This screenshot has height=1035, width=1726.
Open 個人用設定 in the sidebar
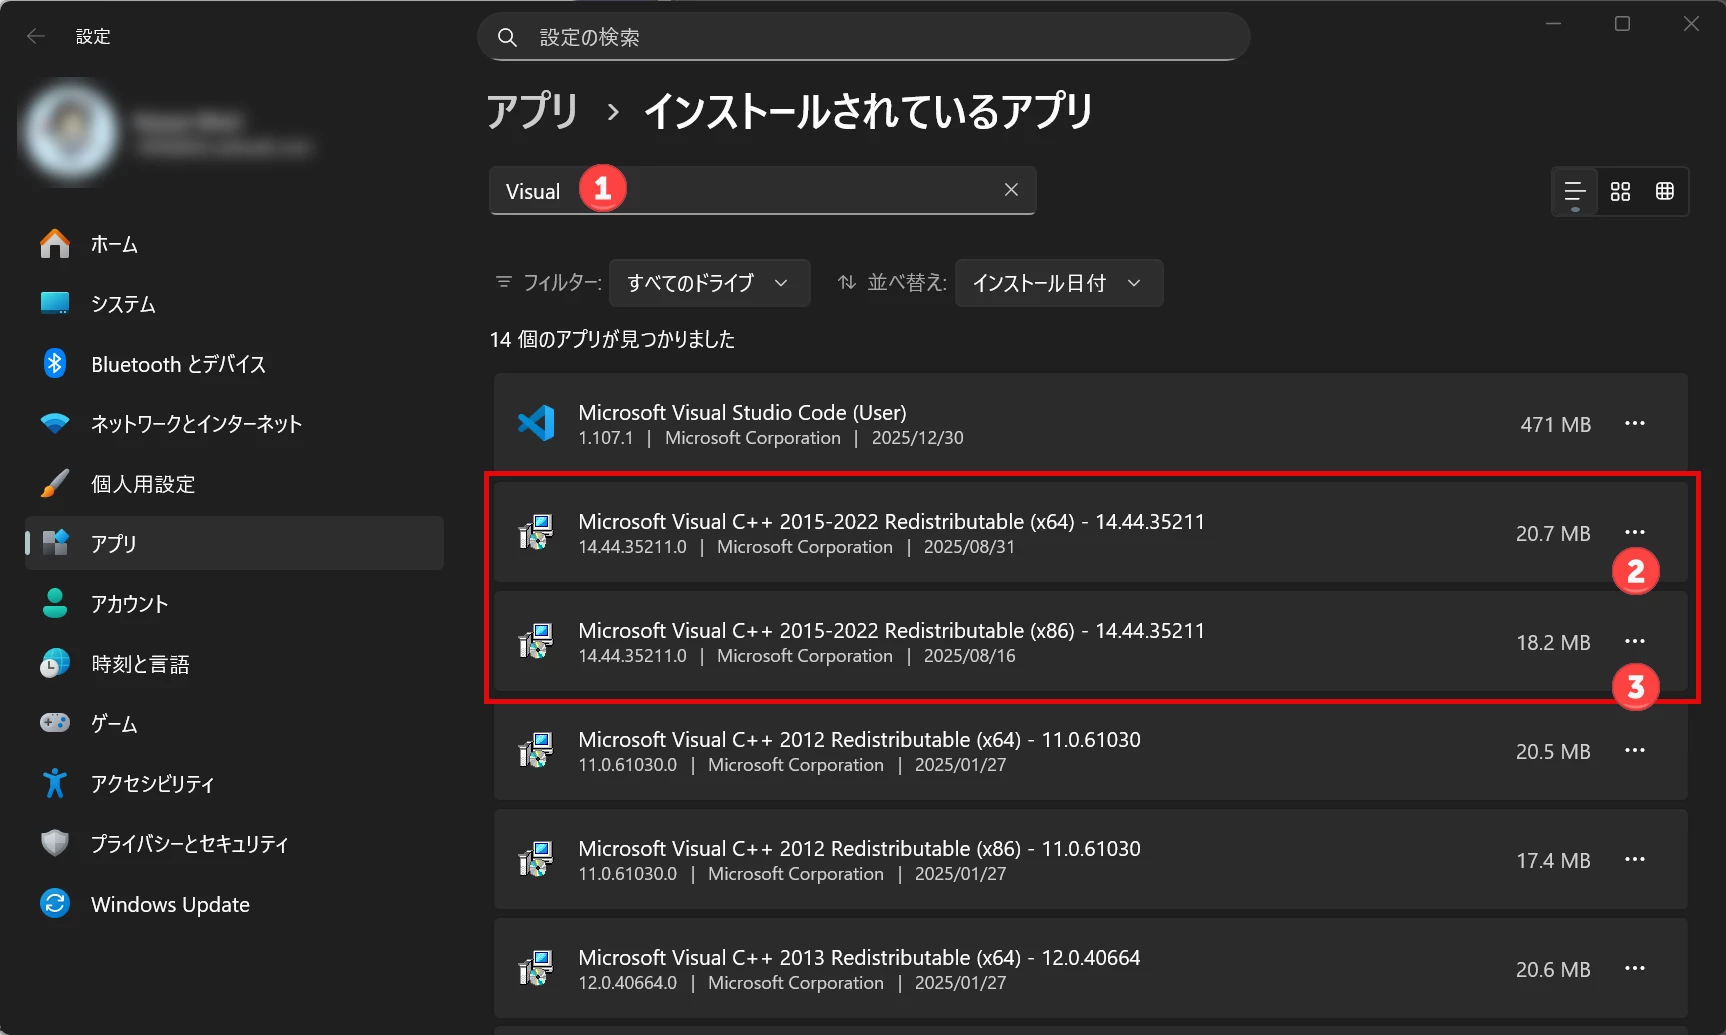[x=234, y=484]
